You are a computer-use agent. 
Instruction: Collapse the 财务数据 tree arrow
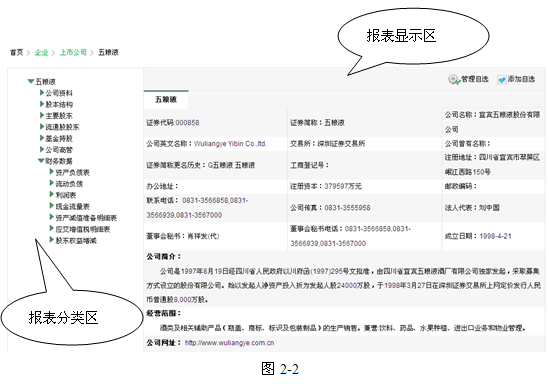(41, 161)
